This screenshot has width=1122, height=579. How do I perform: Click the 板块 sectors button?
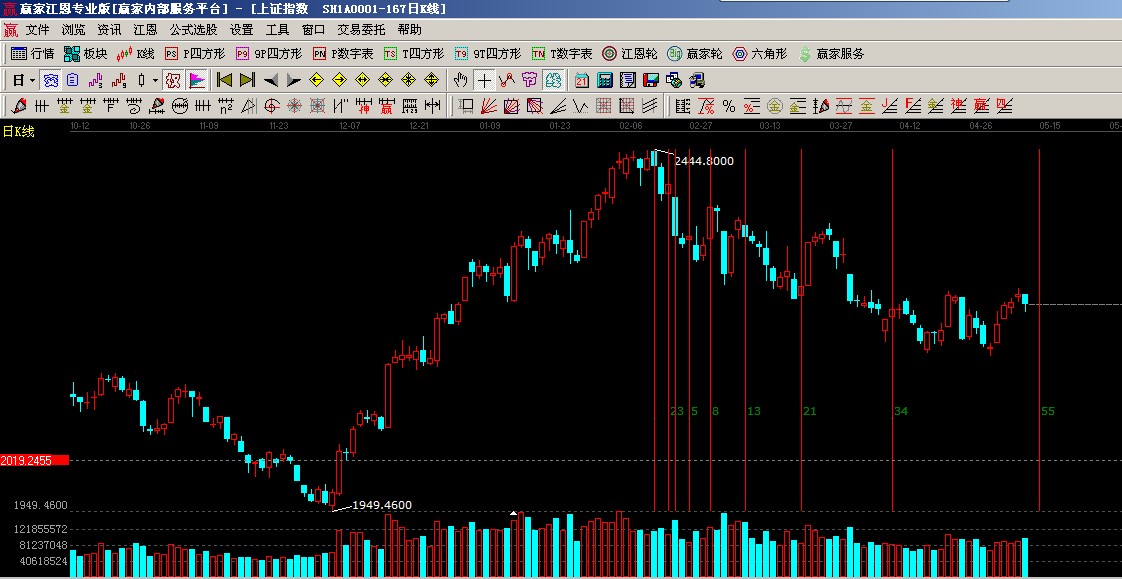[x=86, y=54]
